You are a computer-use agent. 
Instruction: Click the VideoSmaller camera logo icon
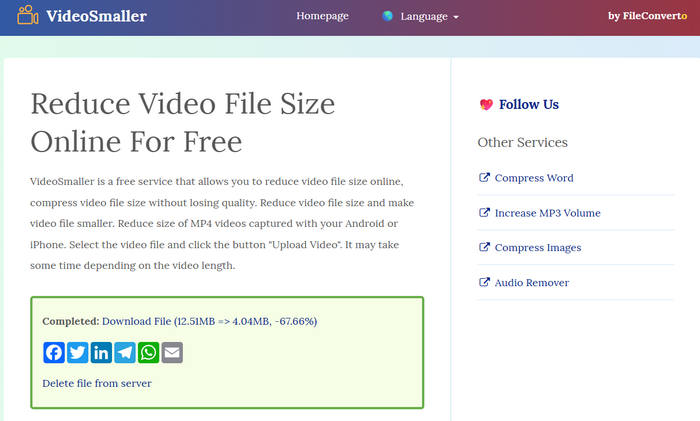[28, 15]
